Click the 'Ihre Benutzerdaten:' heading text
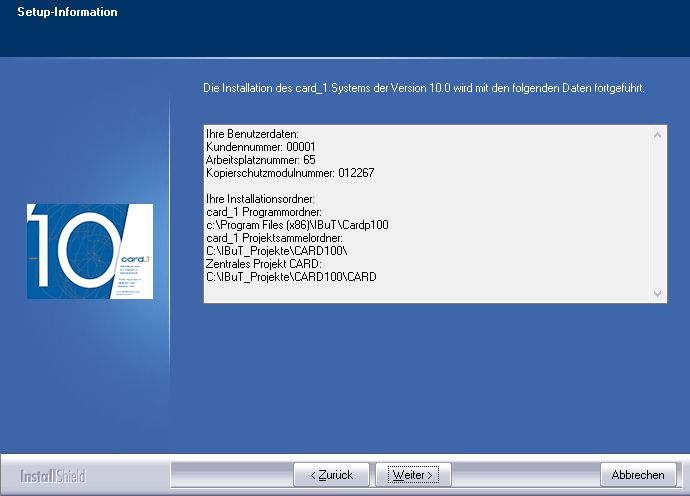Image resolution: width=690 pixels, height=496 pixels. pyautogui.click(x=252, y=134)
